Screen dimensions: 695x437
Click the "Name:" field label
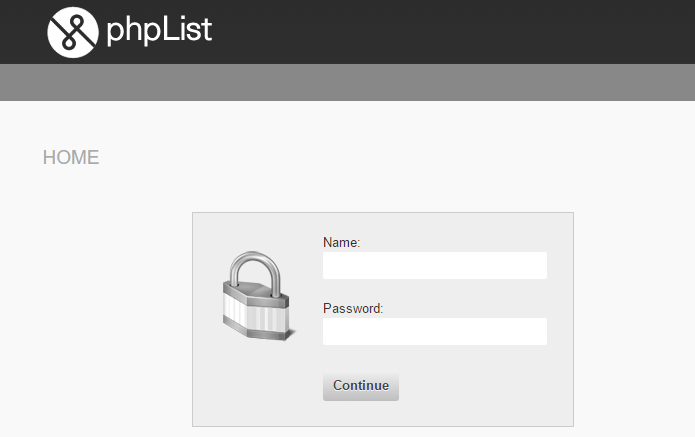341,242
